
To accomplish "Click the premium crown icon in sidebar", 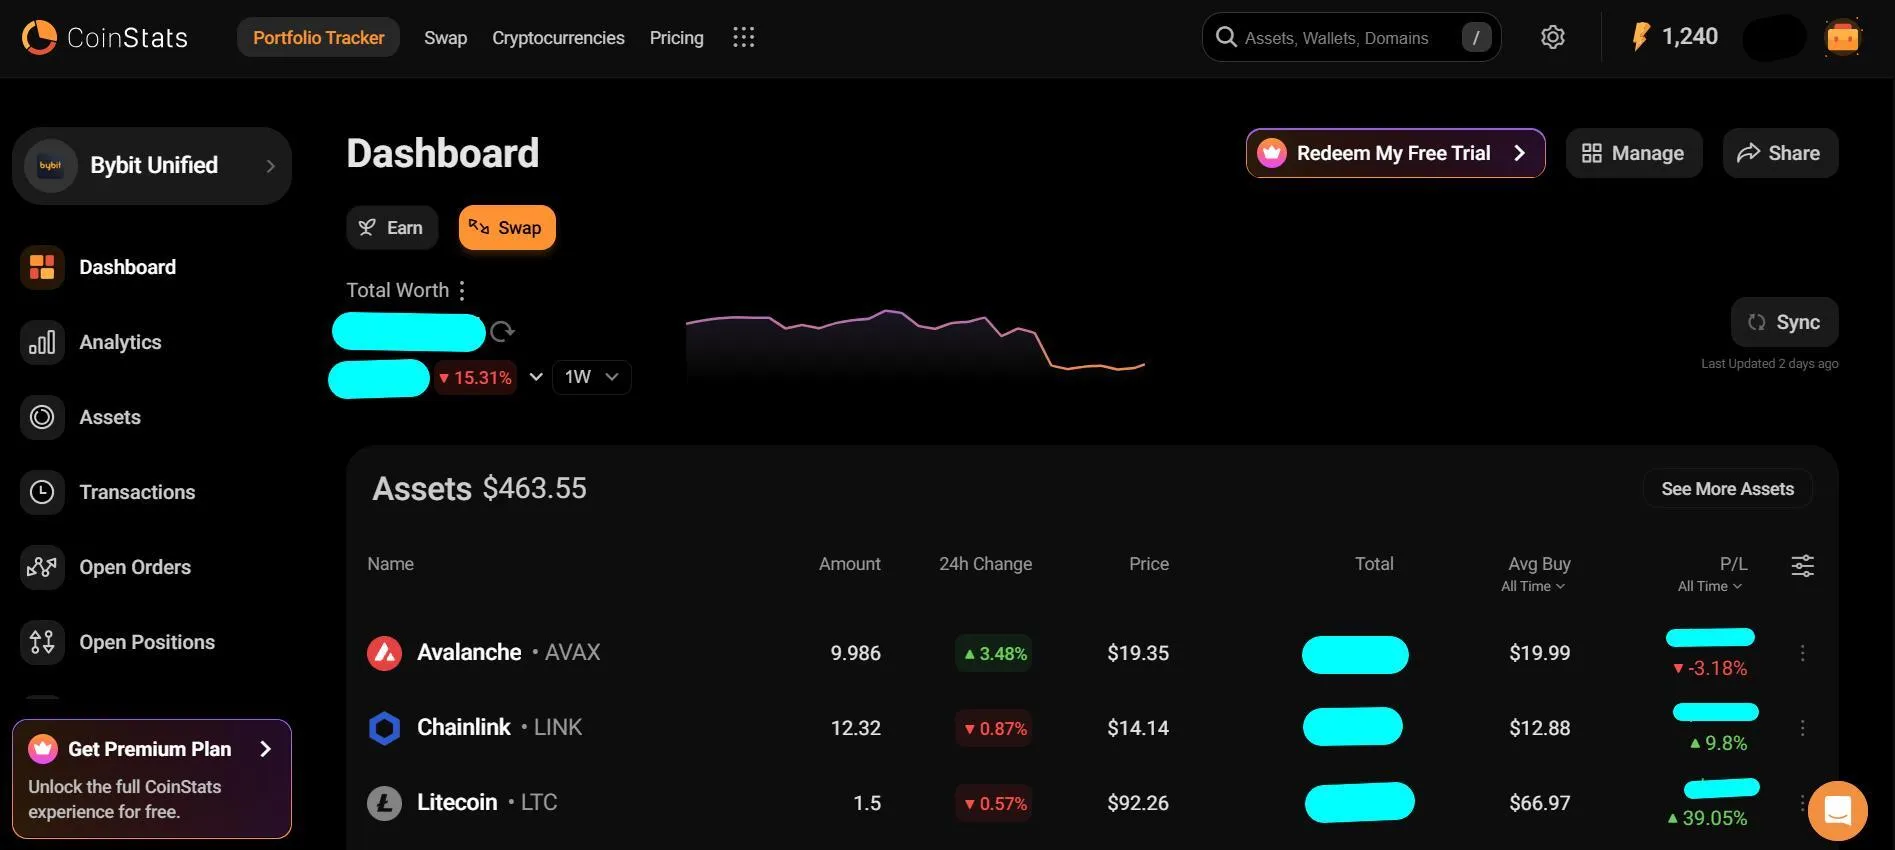I will 43,749.
